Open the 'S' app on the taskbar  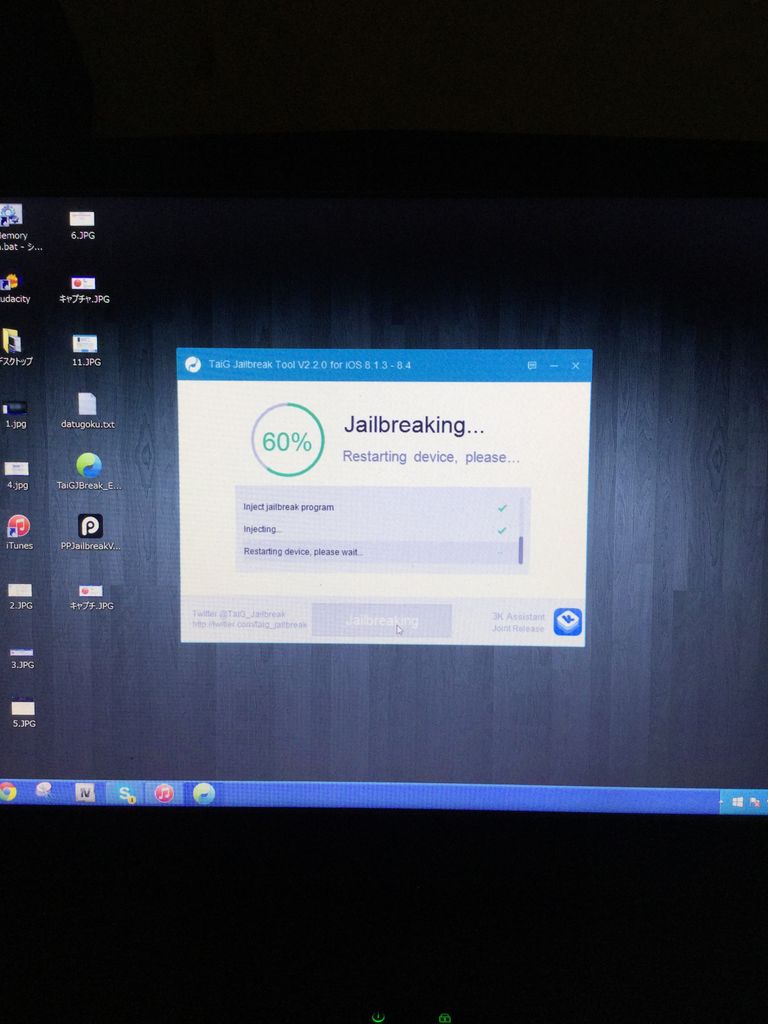point(125,793)
